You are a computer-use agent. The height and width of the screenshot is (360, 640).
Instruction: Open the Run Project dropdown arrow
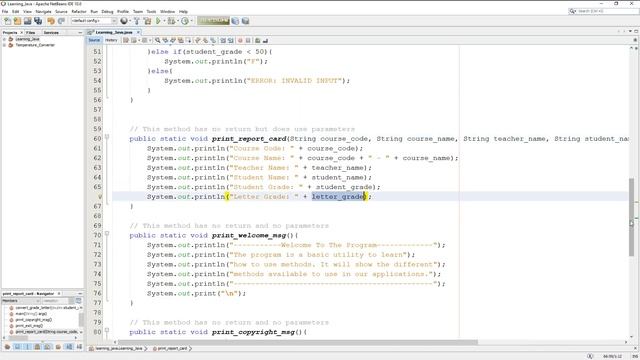coord(164,21)
